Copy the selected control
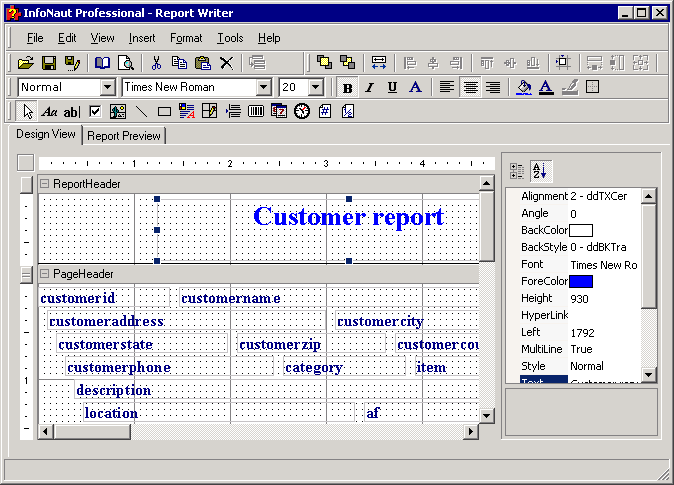Image resolution: width=674 pixels, height=485 pixels. tap(179, 63)
